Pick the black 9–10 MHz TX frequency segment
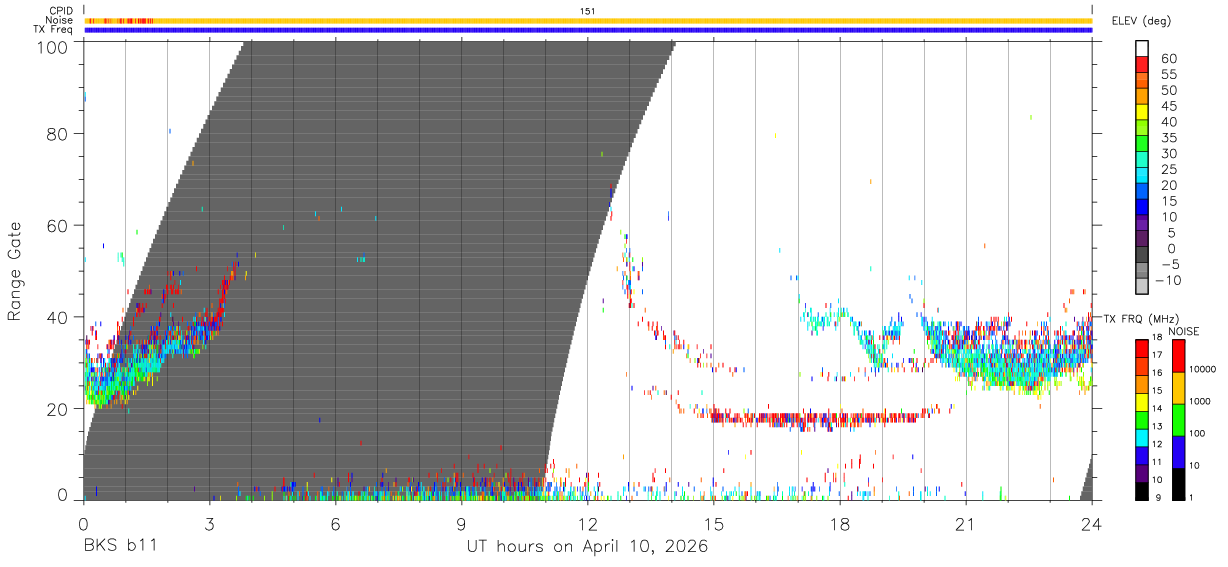Screen dimensions: 1228x567 click(x=1142, y=491)
